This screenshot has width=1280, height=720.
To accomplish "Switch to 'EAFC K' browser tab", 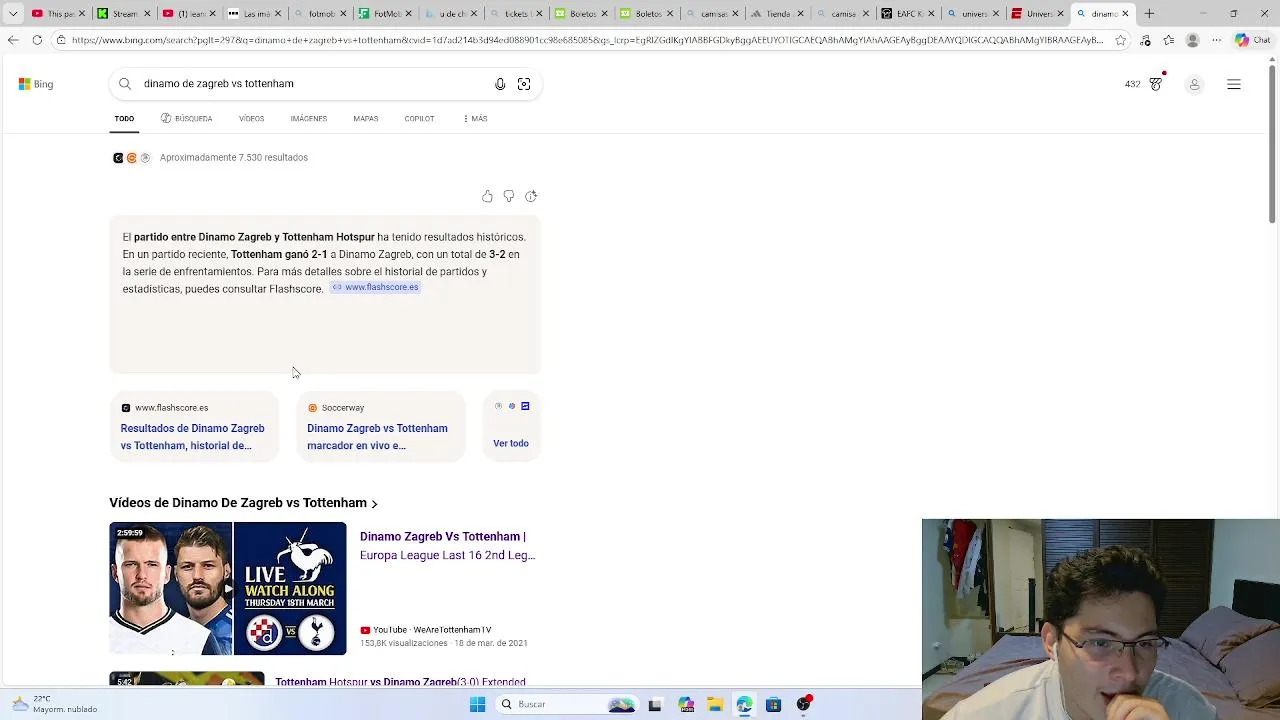I will (906, 14).
